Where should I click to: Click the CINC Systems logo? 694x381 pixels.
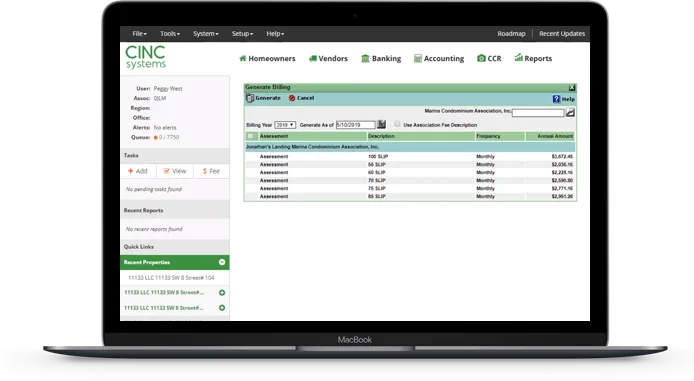145,57
